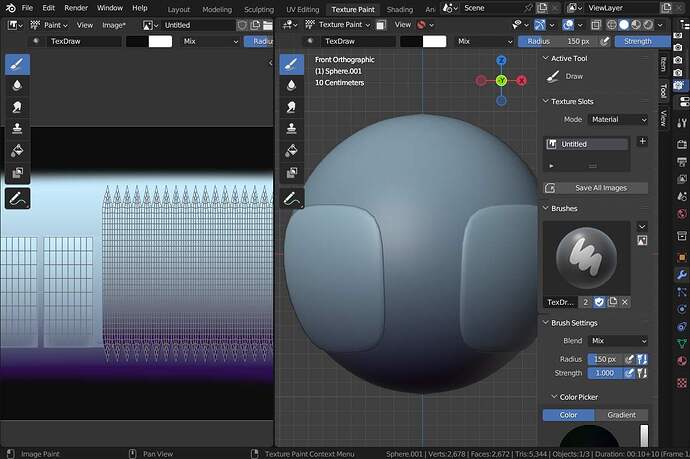Select the Clone stamp tool in the image editor
This screenshot has width=690, height=459.
(x=18, y=129)
